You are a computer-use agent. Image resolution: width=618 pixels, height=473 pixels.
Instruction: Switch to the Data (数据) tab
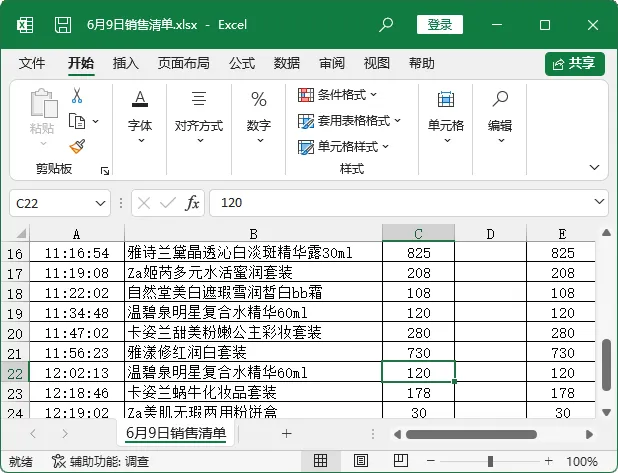point(287,63)
